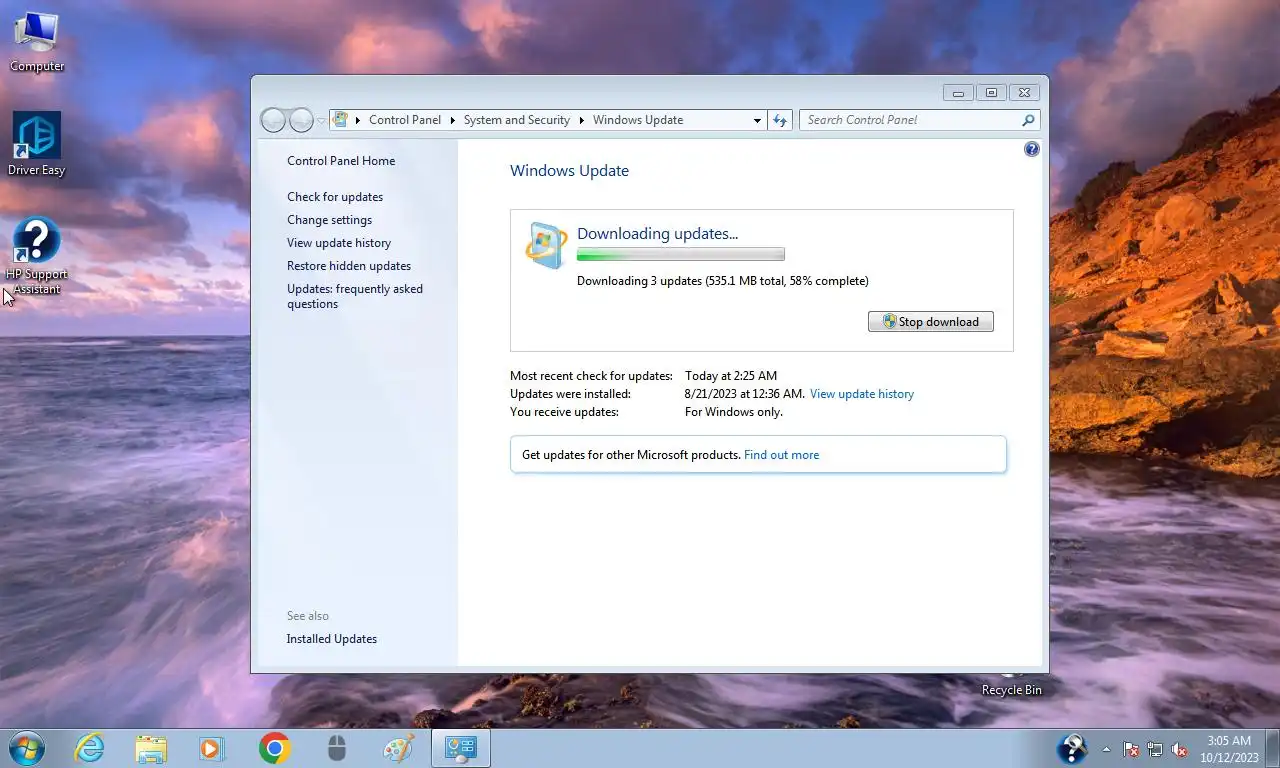Launch Internet Explorer from the taskbar
Viewport: 1280px width, 768px height.
(89, 748)
